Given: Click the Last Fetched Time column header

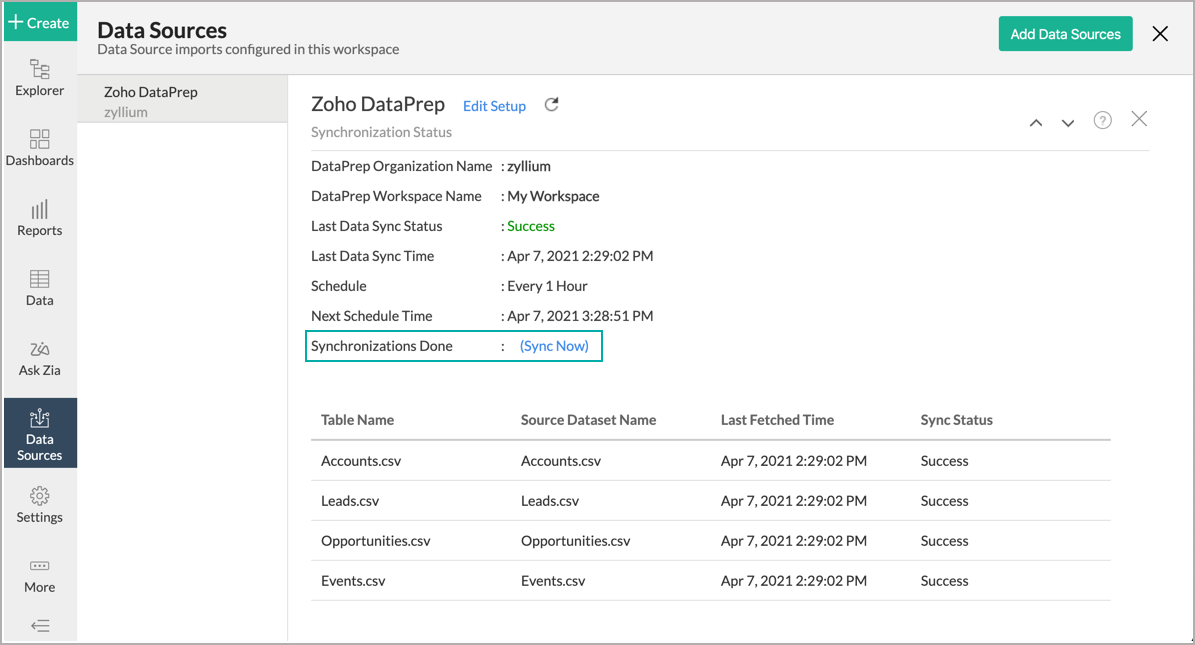Looking at the screenshot, I should 777,419.
